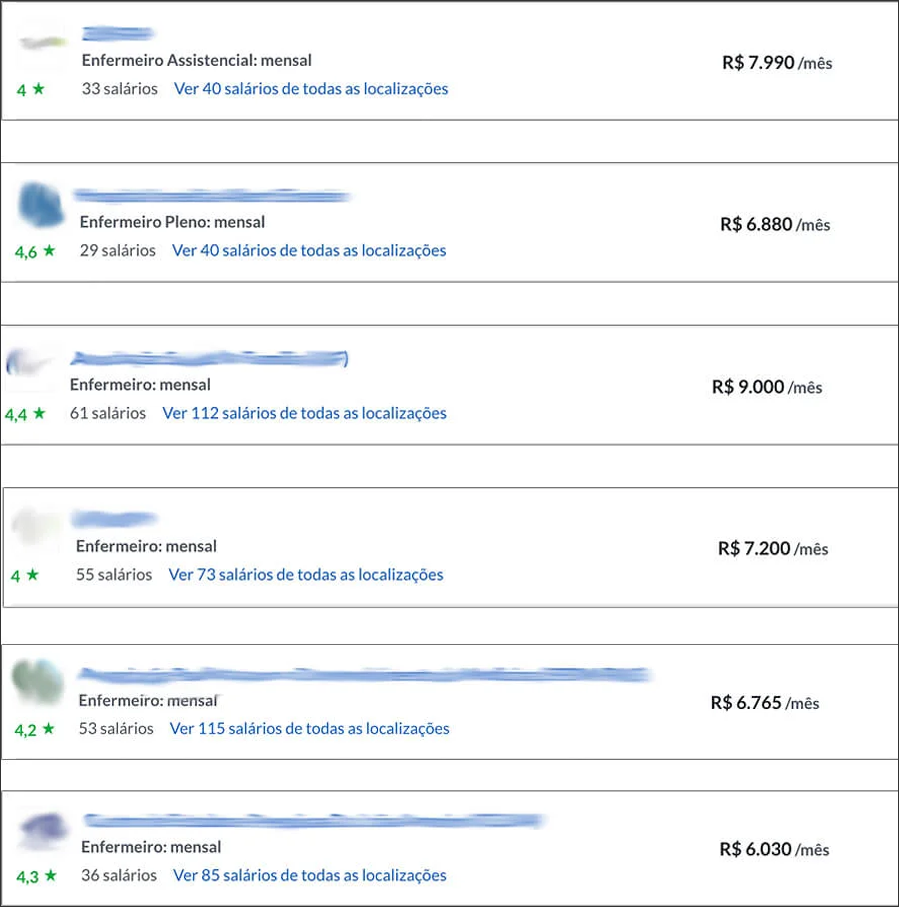899x907 pixels.
Task: Select the R$ 9.000 /mês salary value
Action: tap(767, 387)
